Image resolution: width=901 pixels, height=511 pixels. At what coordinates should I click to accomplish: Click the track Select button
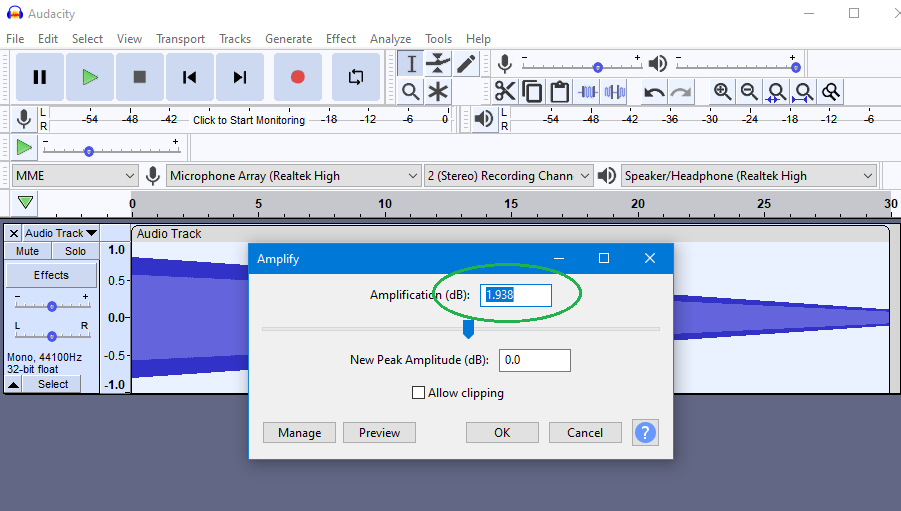pyautogui.click(x=53, y=384)
